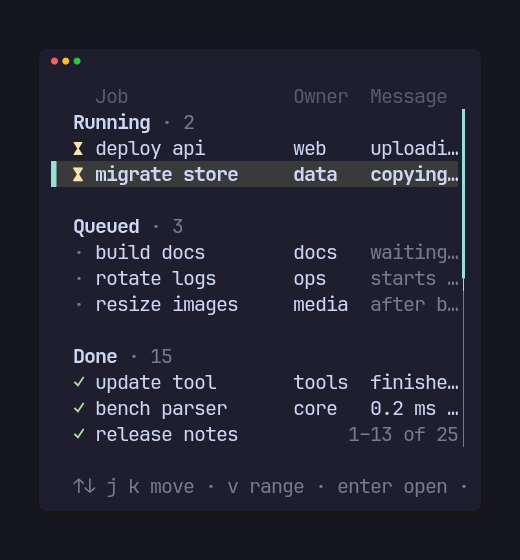The image size is (520, 560).
Task: Click the waiting… message of build docs
Action: (414, 253)
